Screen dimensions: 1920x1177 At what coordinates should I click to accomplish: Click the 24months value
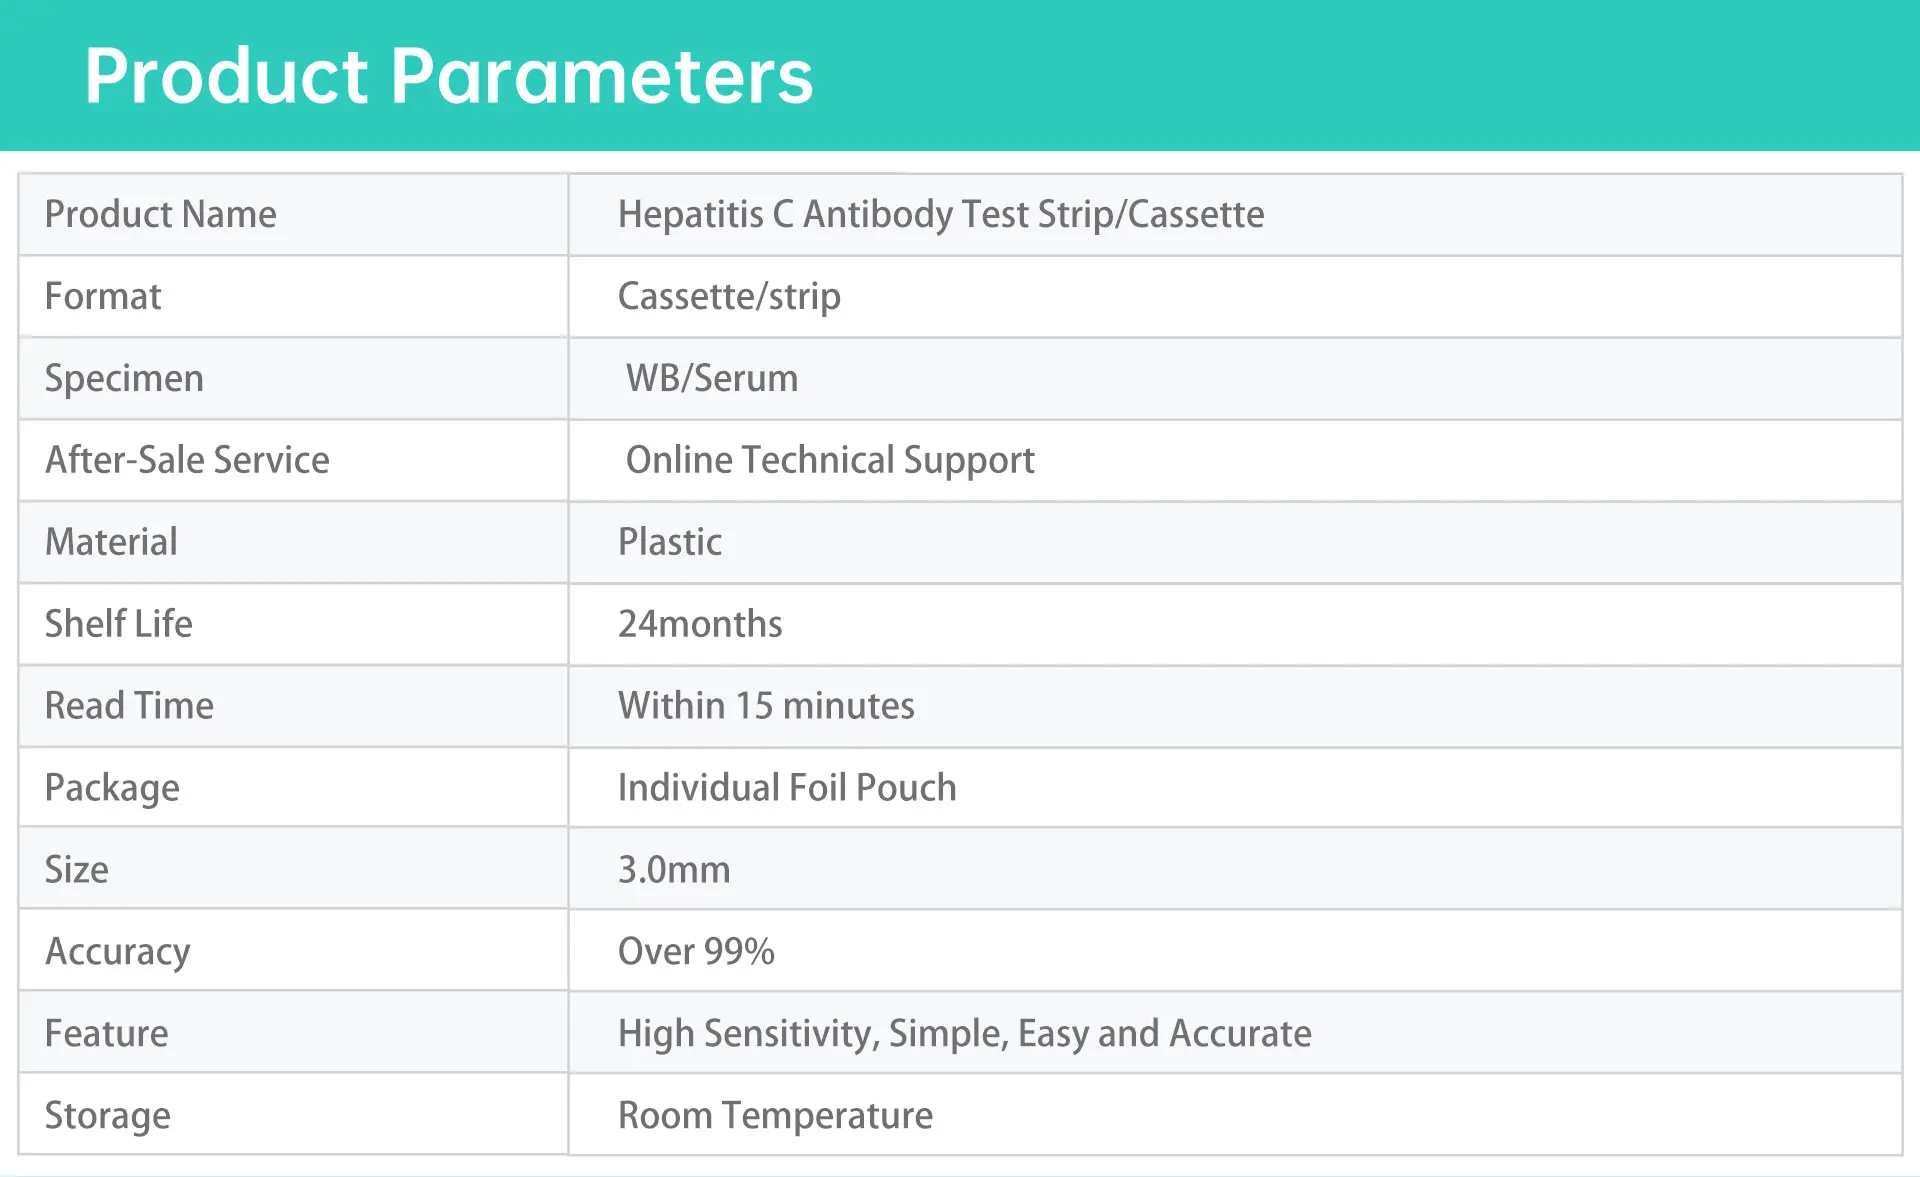[700, 624]
